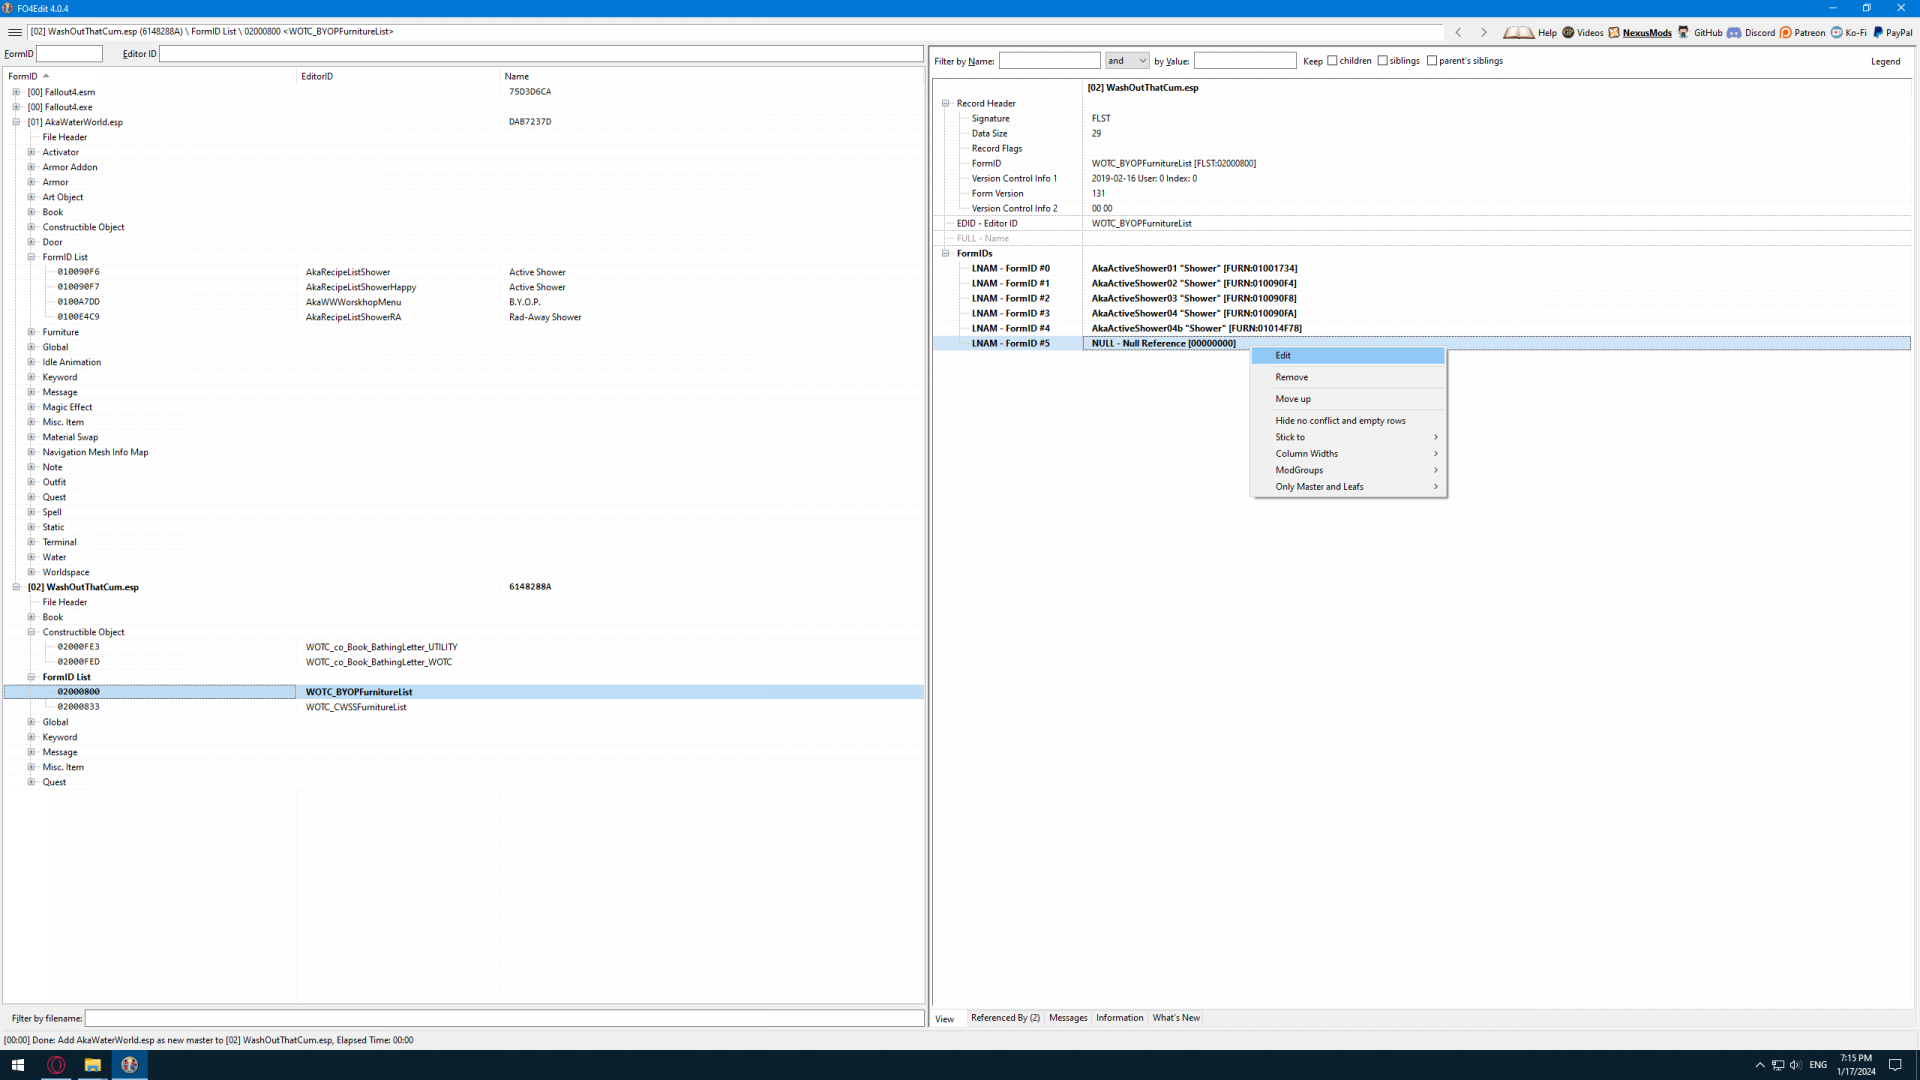Viewport: 1920px width, 1080px height.
Task: Open the Patreon icon link
Action: click(x=1786, y=32)
